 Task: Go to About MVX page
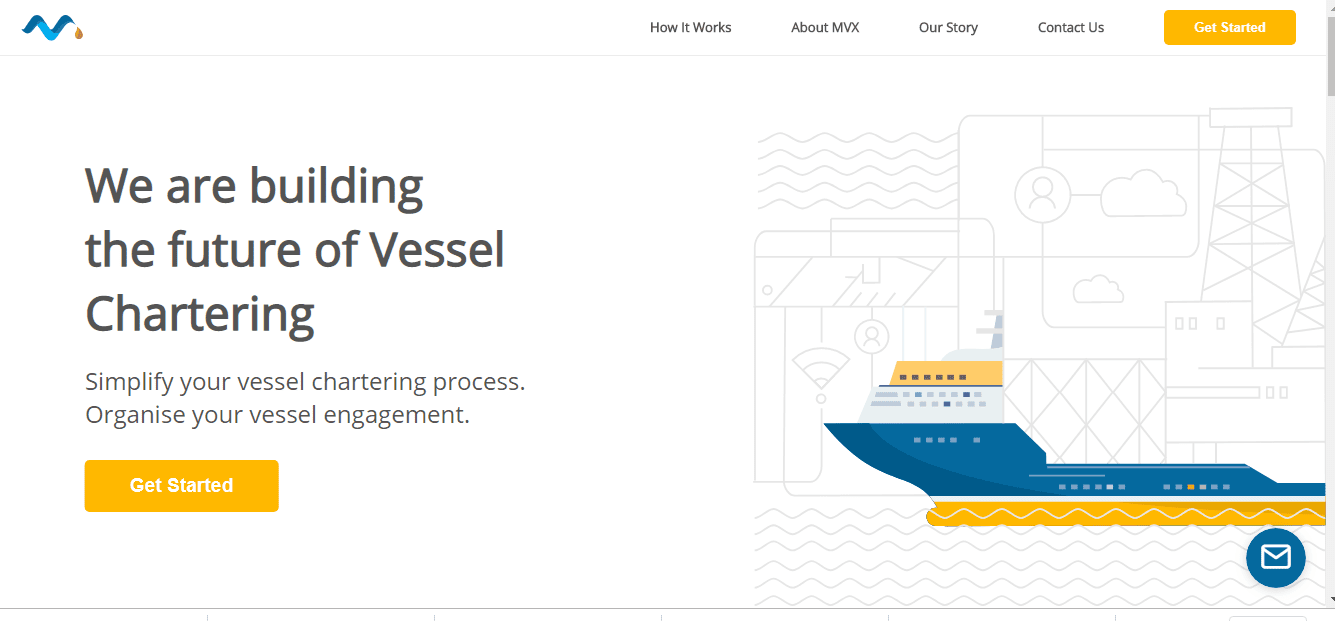click(825, 28)
